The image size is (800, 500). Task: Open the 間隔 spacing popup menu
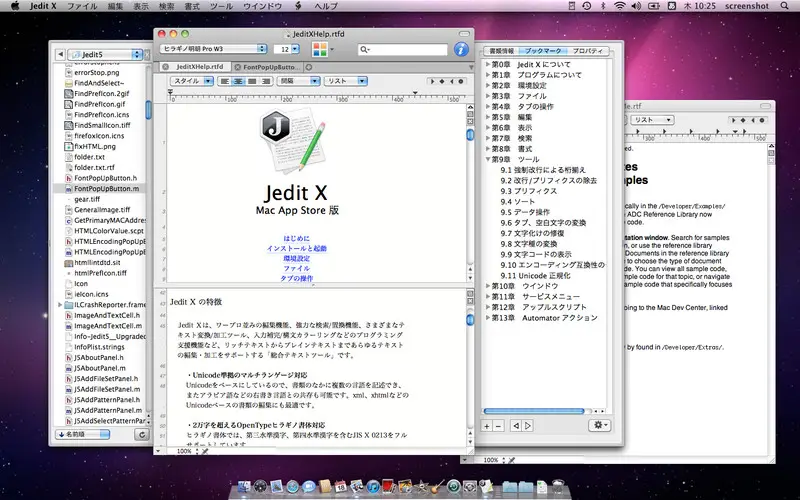point(298,81)
